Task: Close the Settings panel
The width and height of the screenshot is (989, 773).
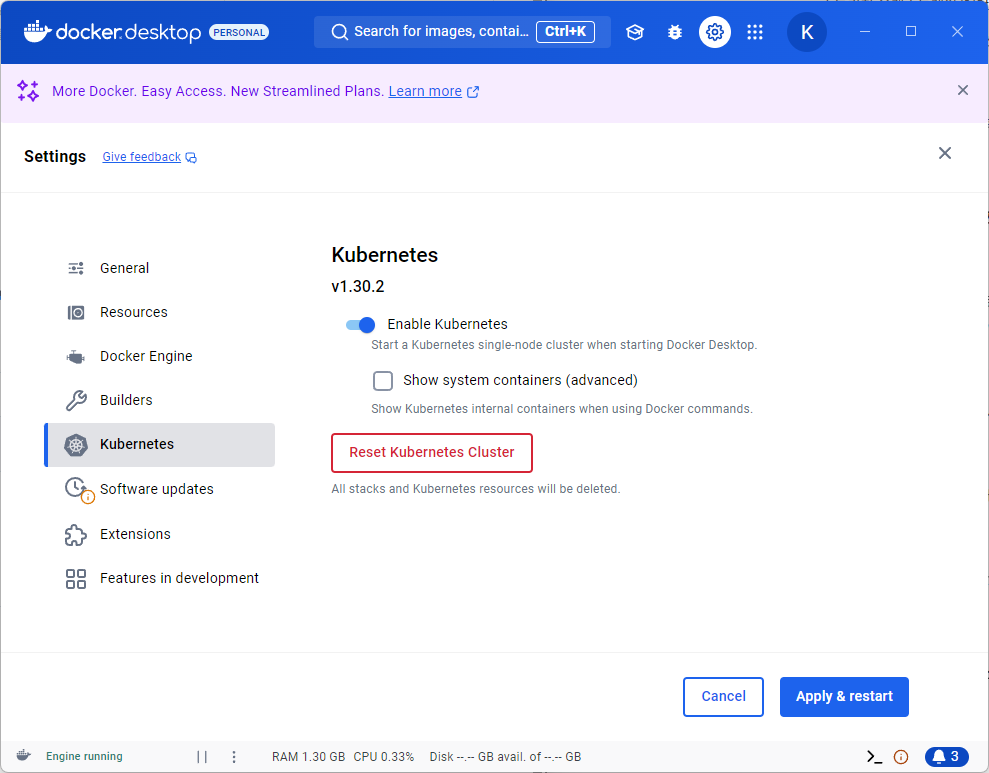Action: coord(944,153)
